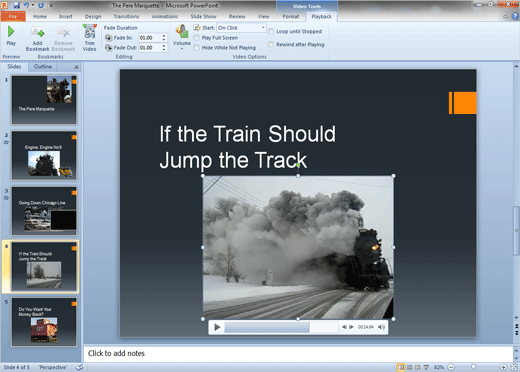Expand the Volume dropdown arrow
This screenshot has width=520, height=372.
tap(182, 49)
